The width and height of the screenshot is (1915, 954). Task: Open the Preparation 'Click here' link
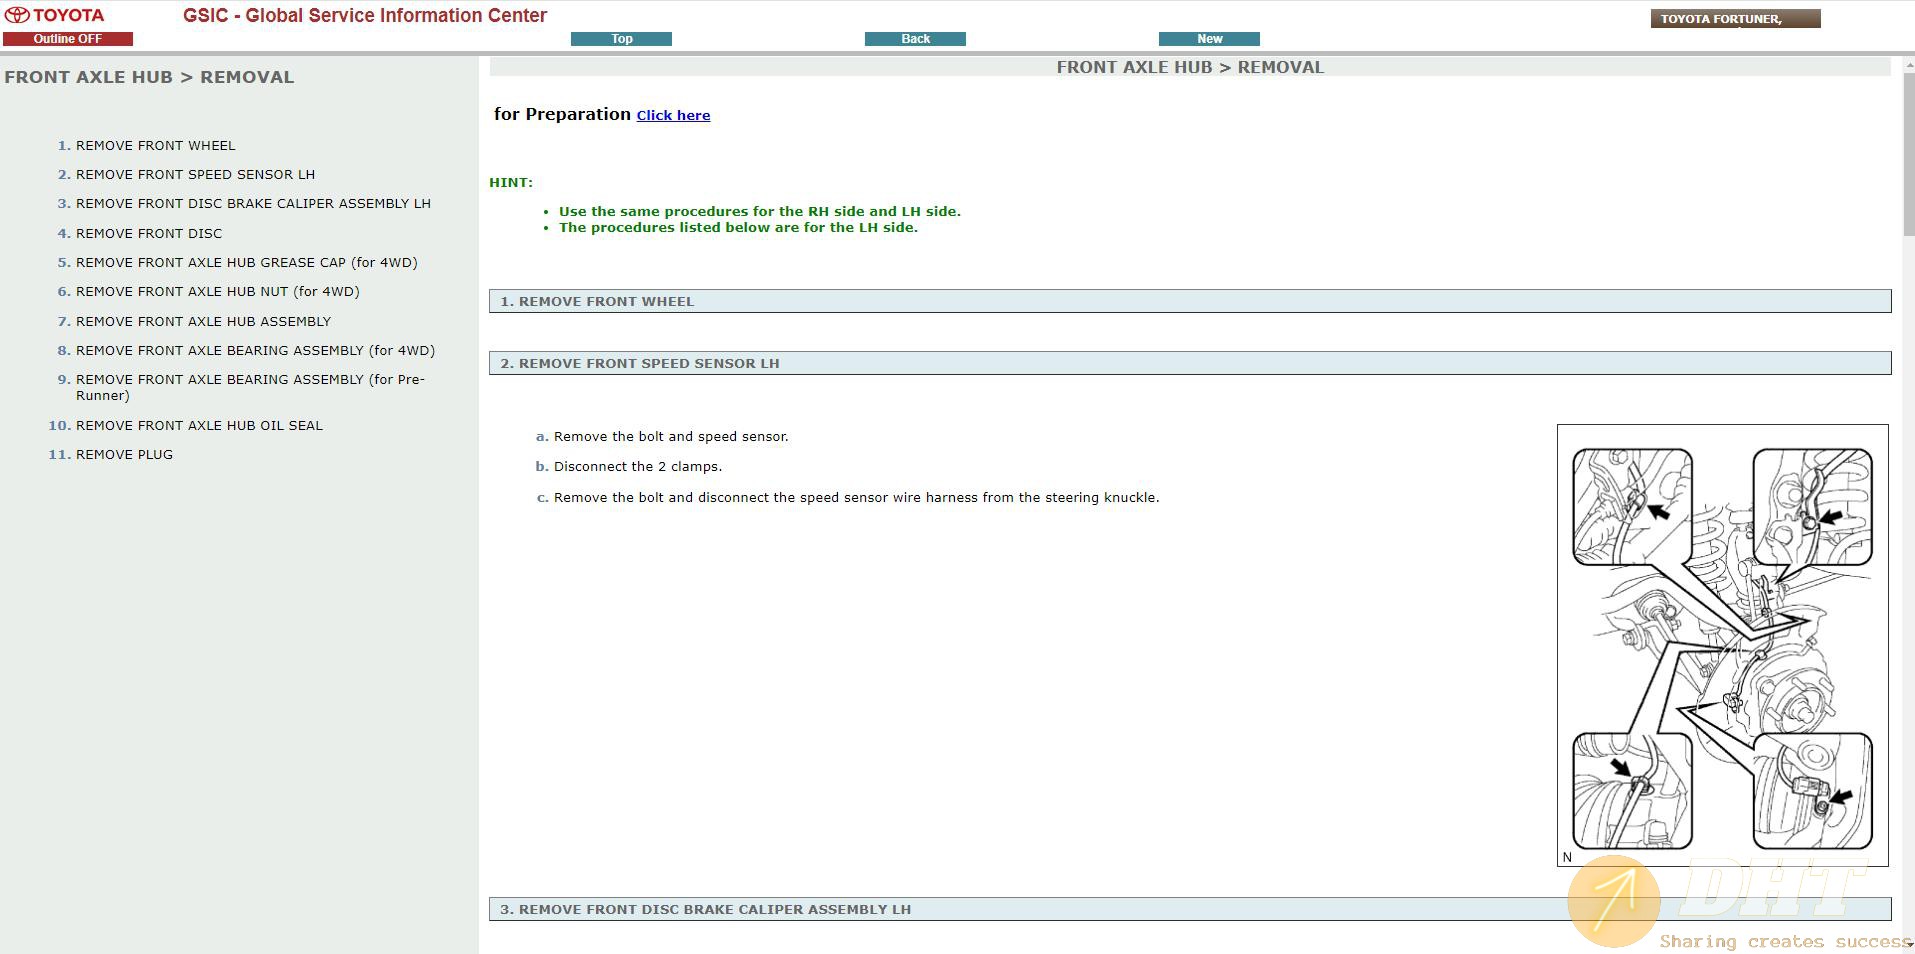[x=673, y=115]
